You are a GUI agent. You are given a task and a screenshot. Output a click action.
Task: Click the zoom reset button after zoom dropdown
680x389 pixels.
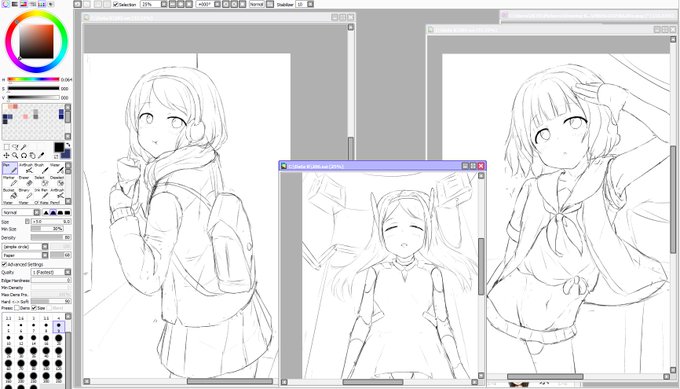[x=189, y=4]
